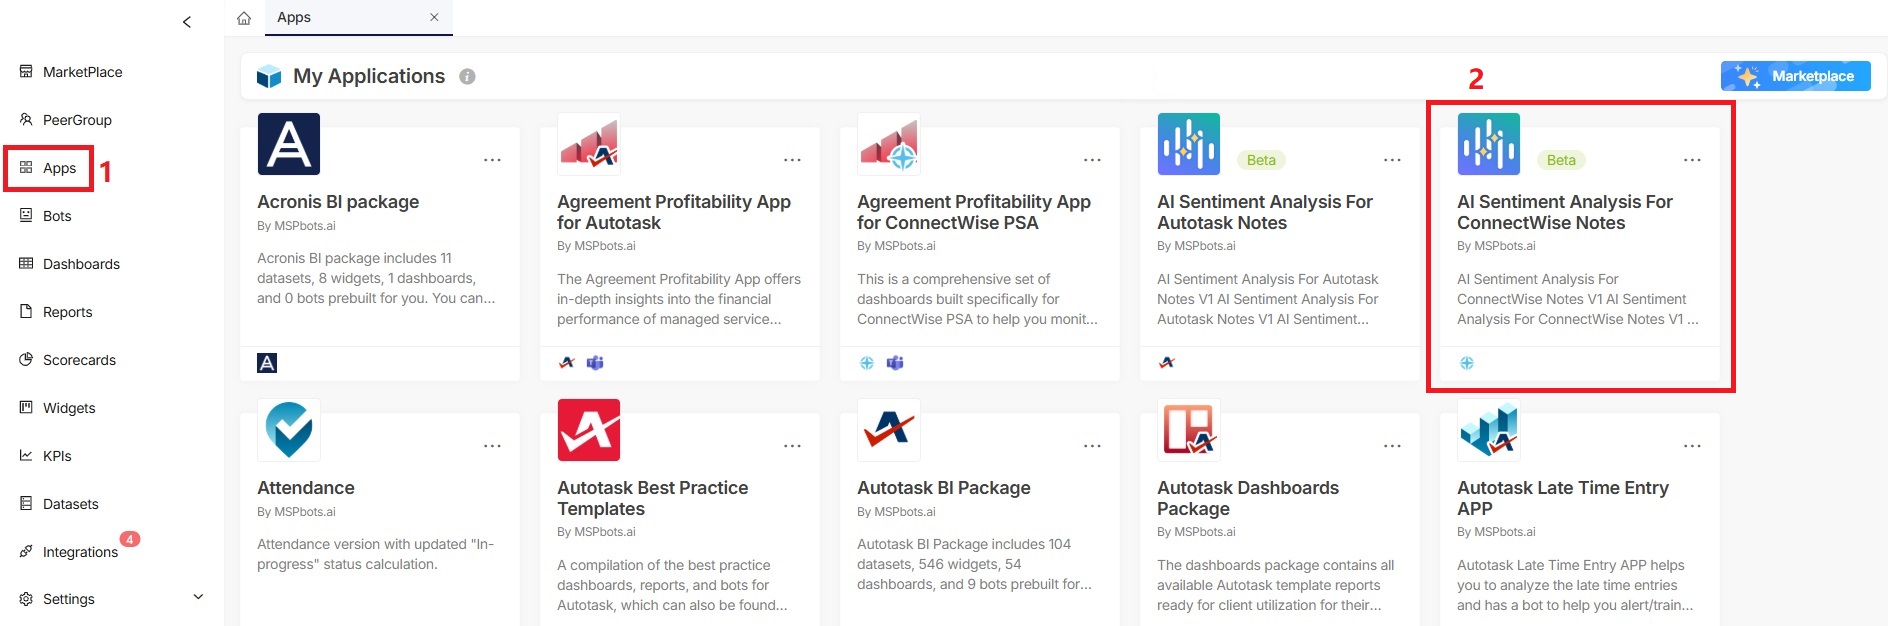This screenshot has height=626, width=1888.
Task: Open Agreement Profitability App for ConnectWise title
Action: [973, 212]
